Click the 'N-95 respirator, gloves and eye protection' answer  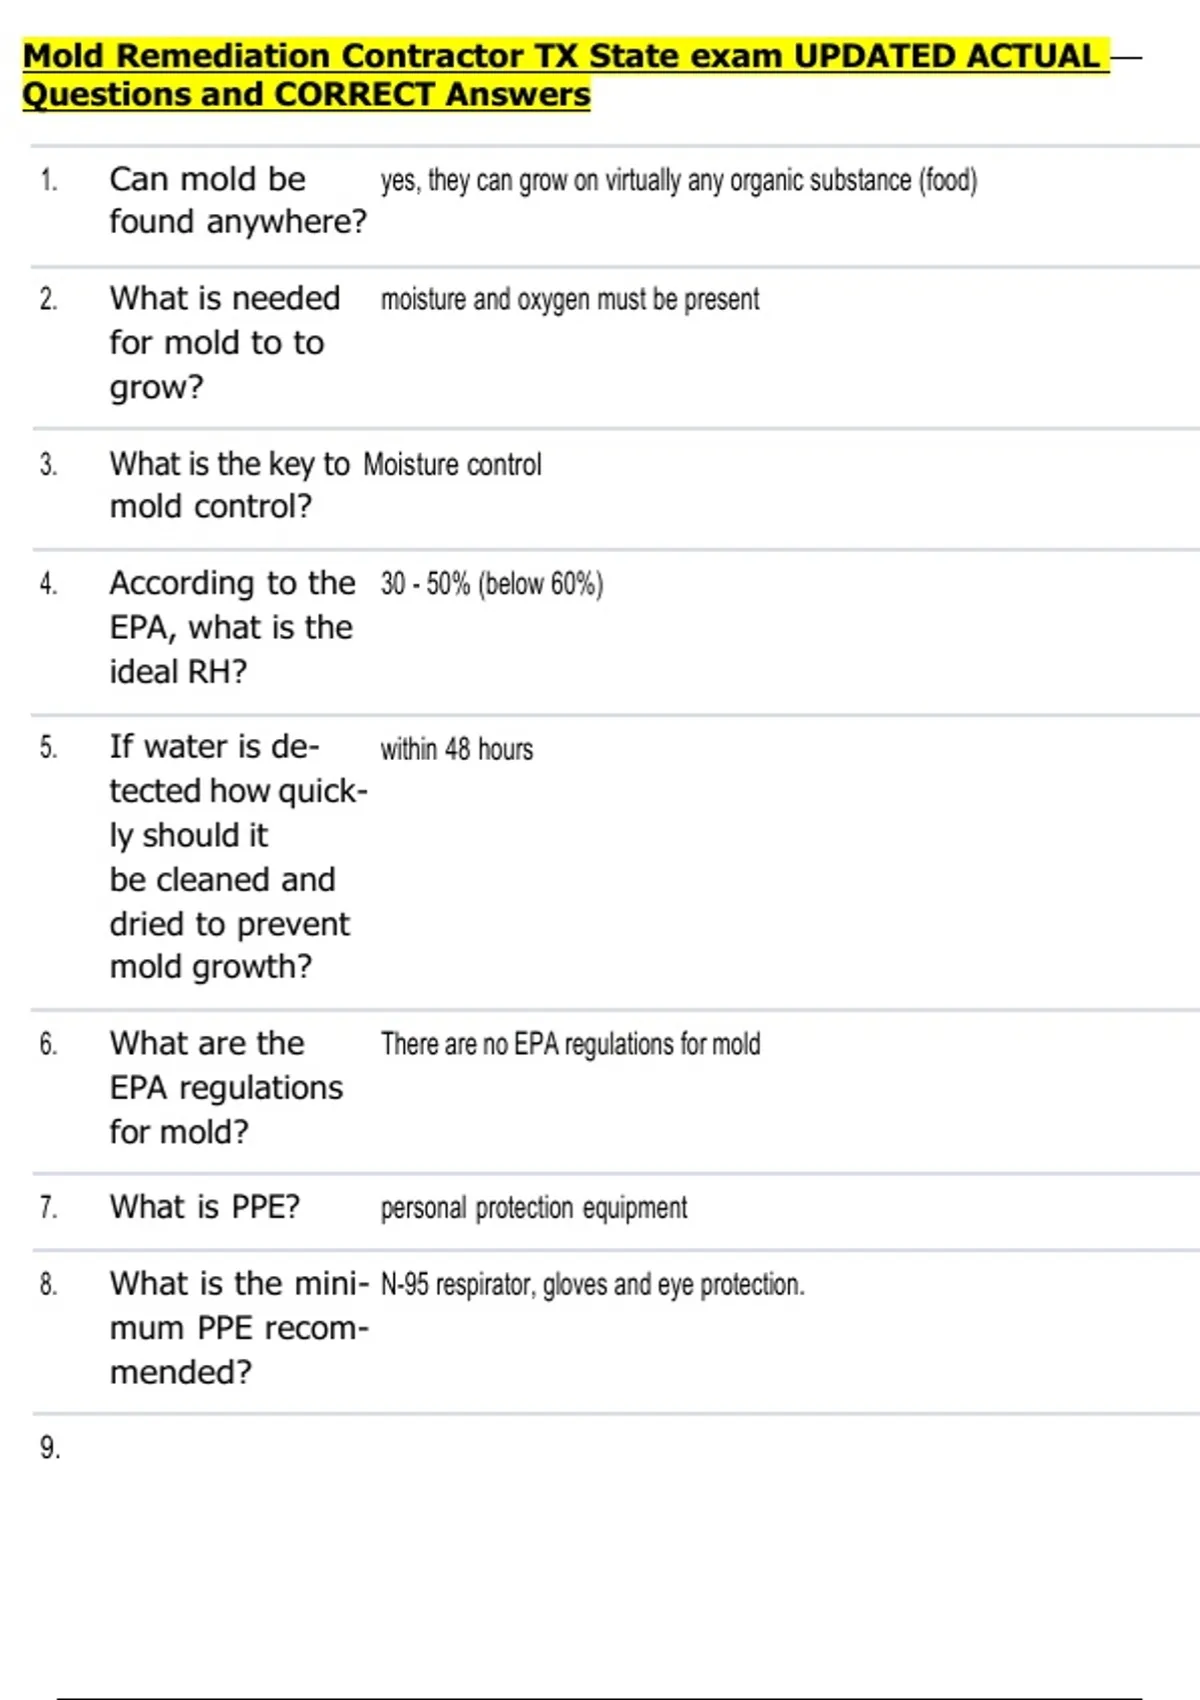(x=592, y=1285)
